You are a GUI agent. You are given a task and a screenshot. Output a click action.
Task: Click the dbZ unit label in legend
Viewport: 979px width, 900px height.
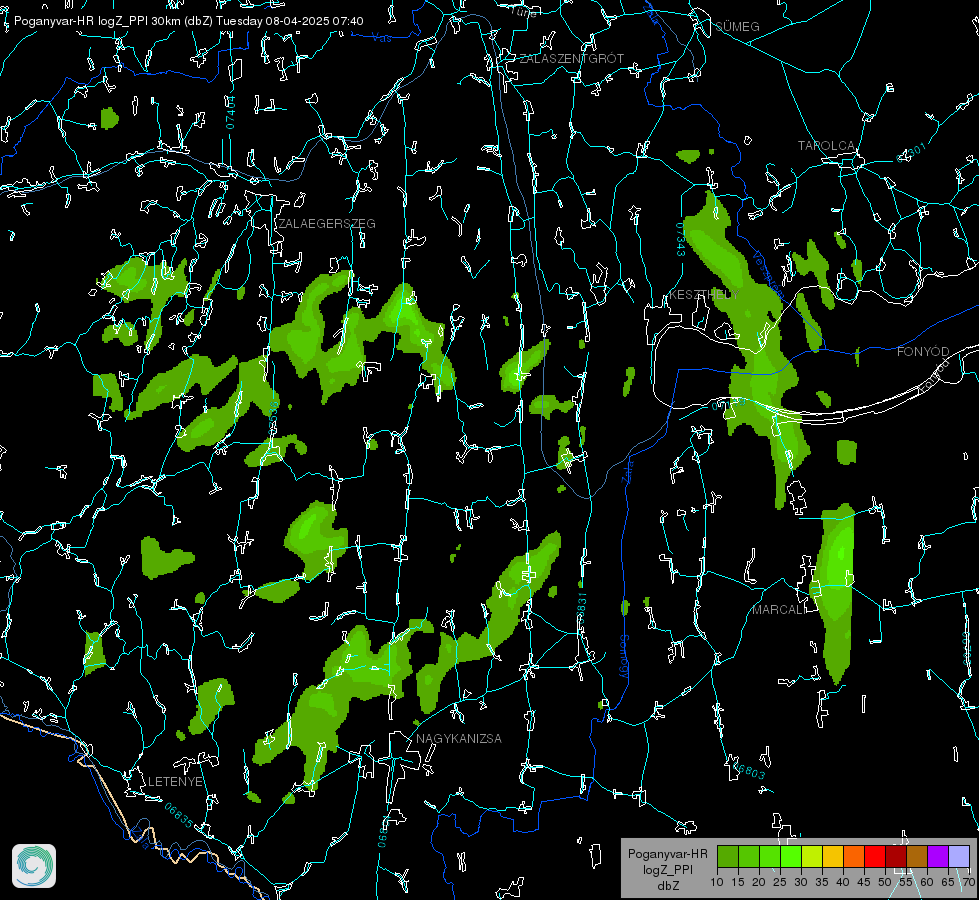tap(667, 886)
